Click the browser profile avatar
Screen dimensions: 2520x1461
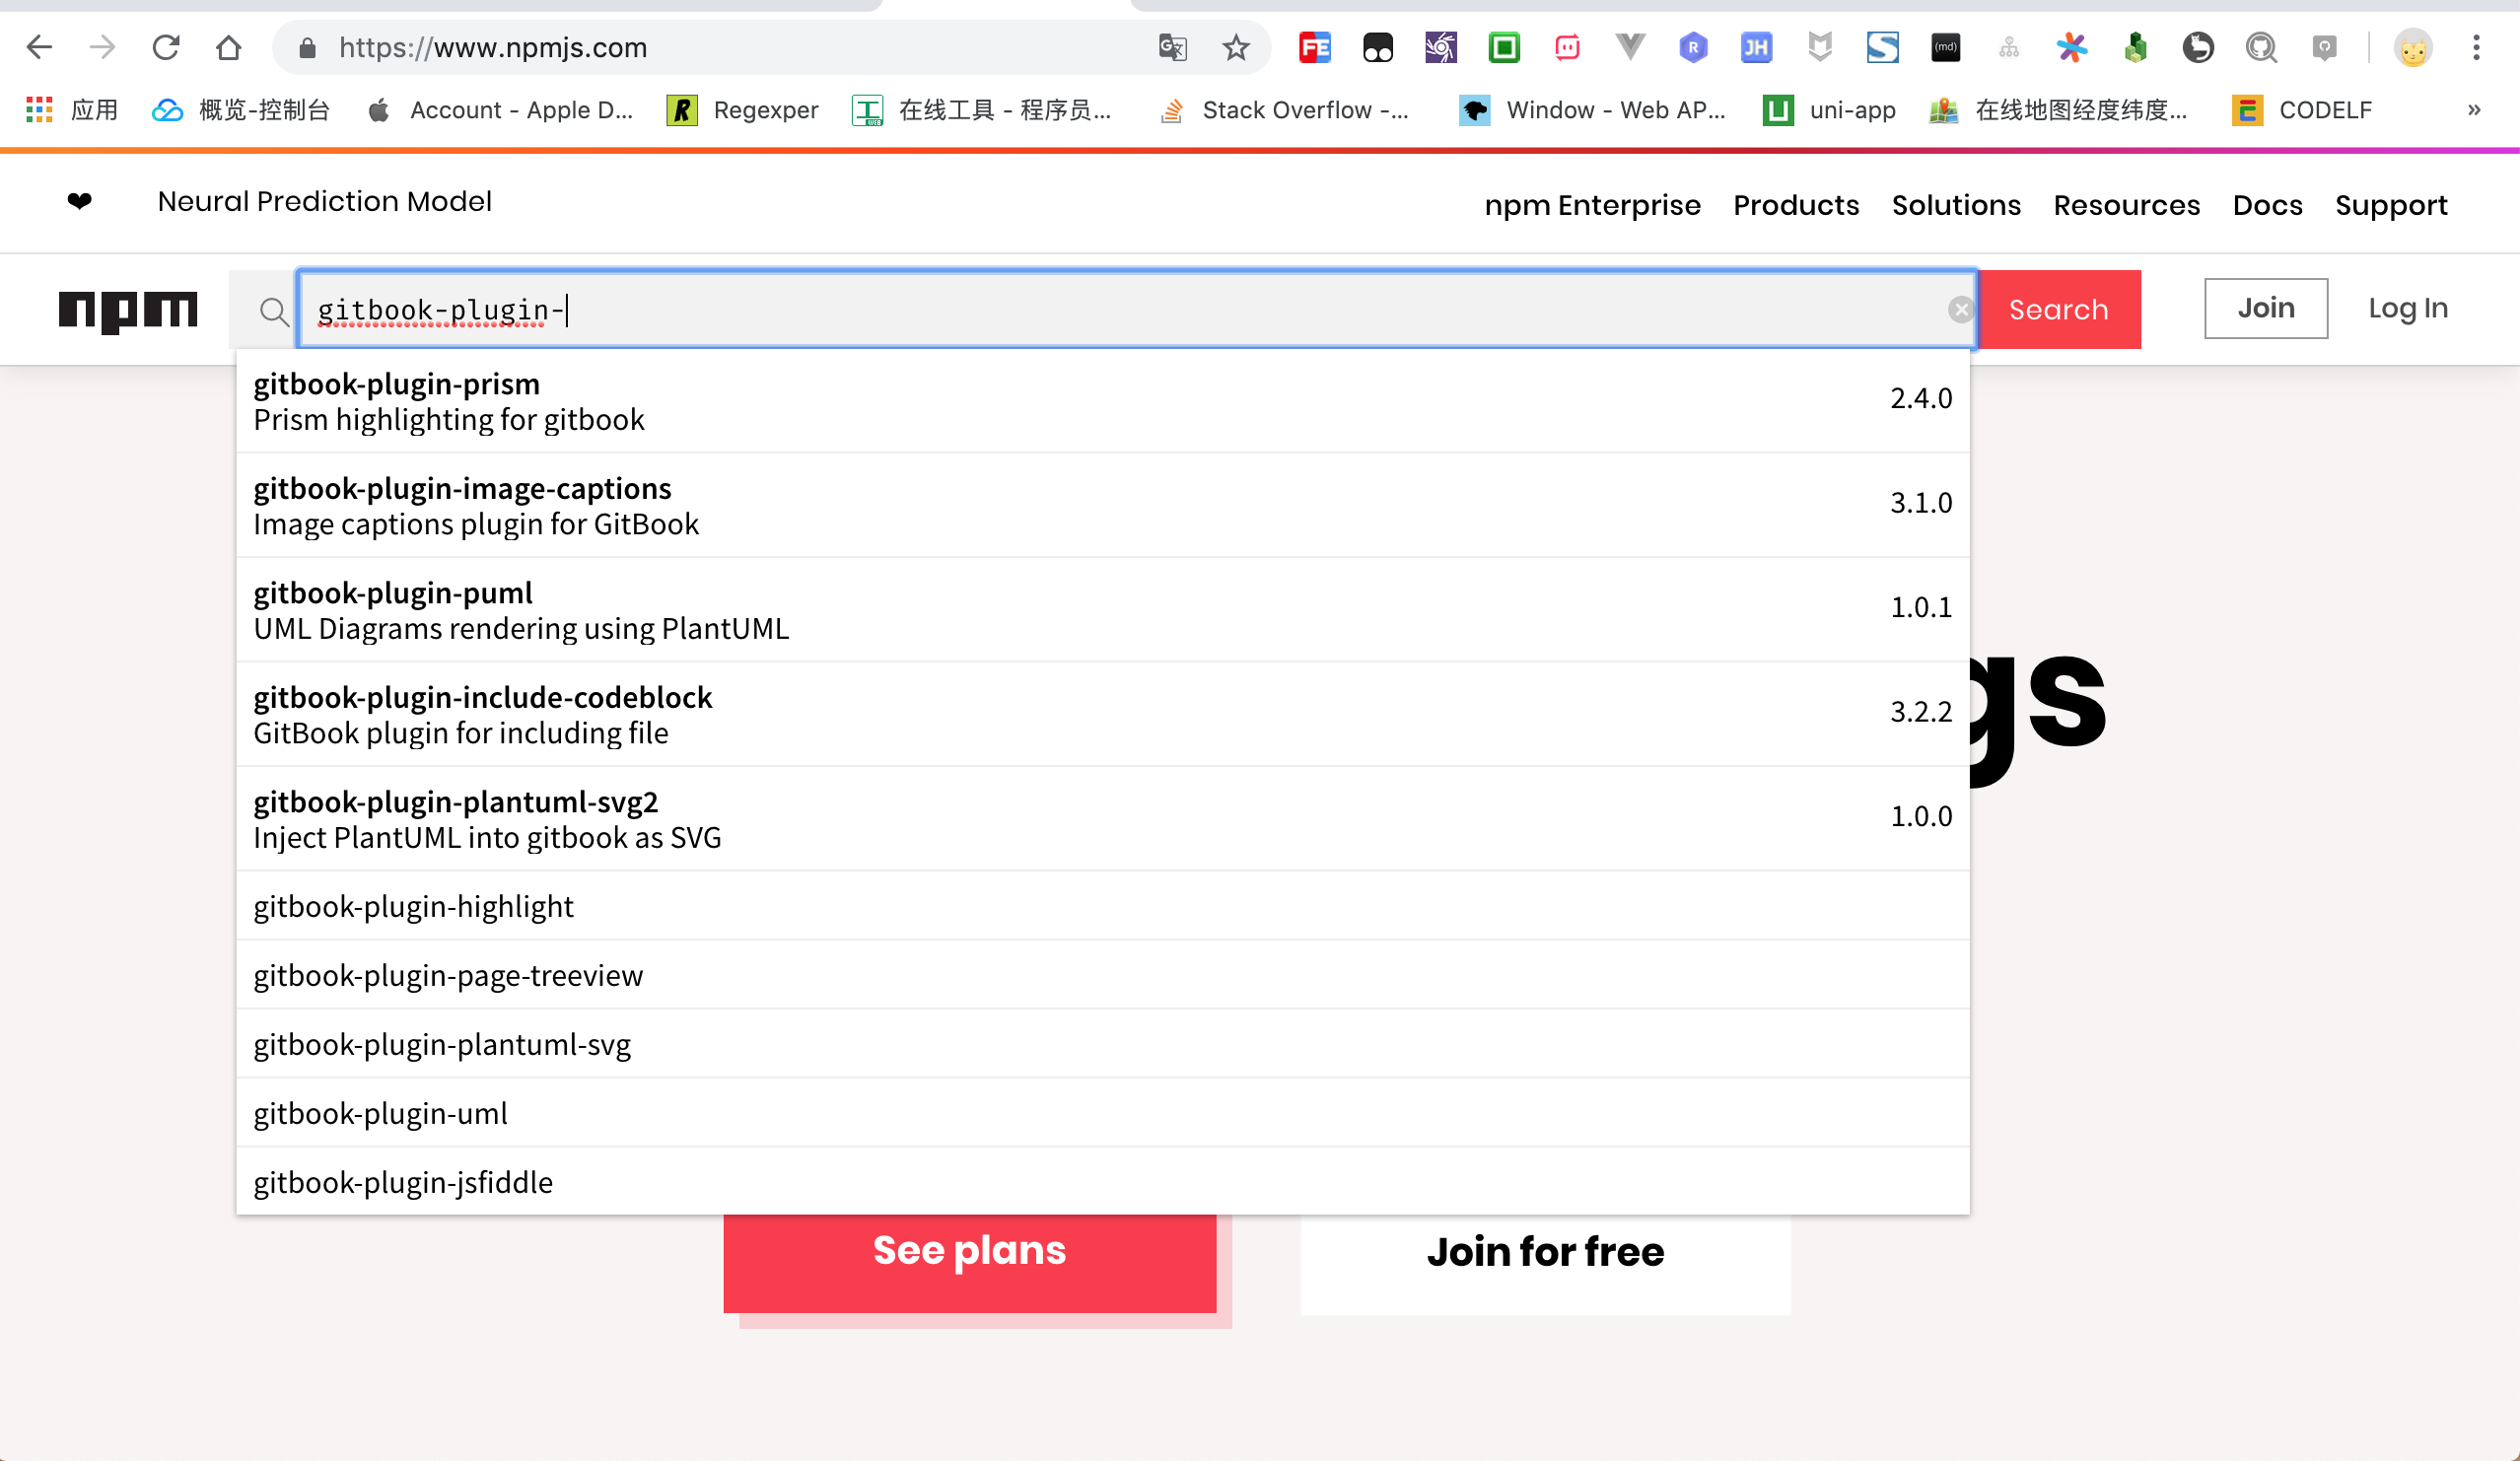(2414, 47)
